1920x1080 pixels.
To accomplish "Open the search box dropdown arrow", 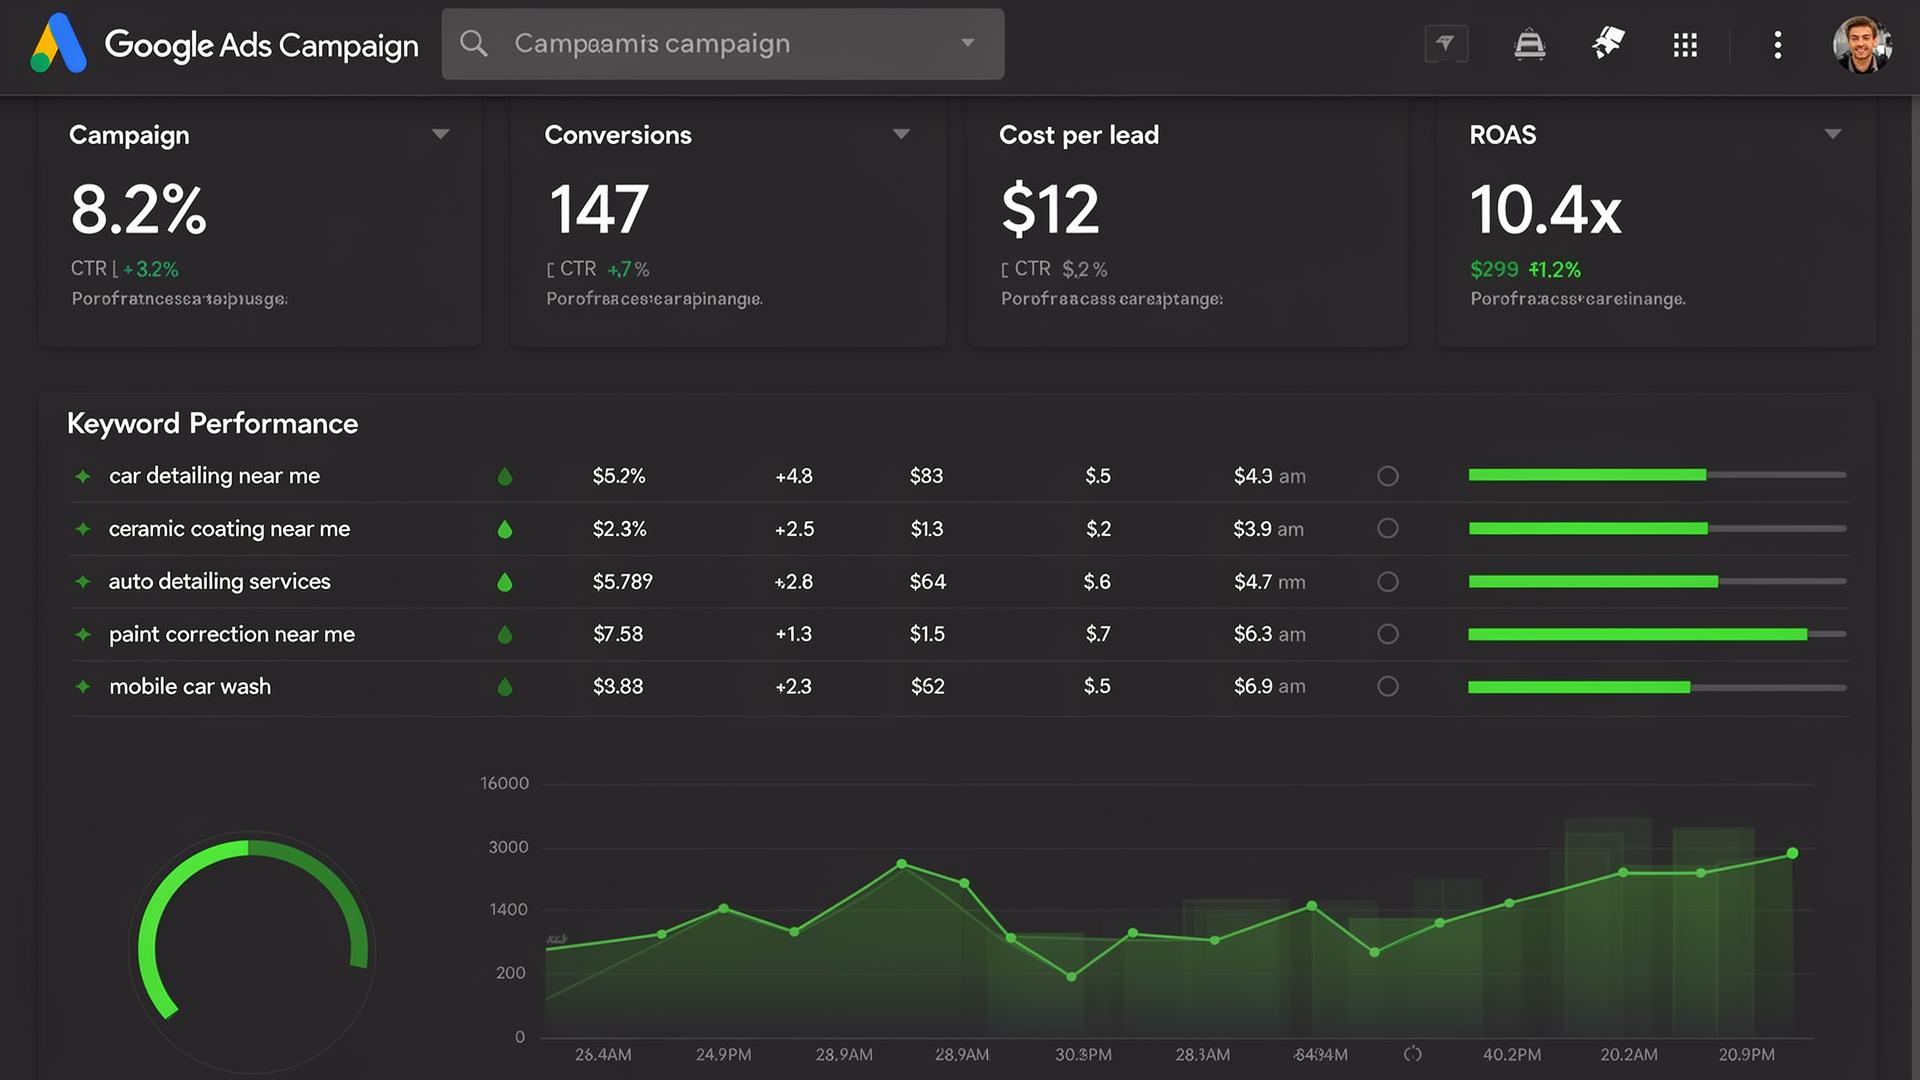I will tap(967, 43).
